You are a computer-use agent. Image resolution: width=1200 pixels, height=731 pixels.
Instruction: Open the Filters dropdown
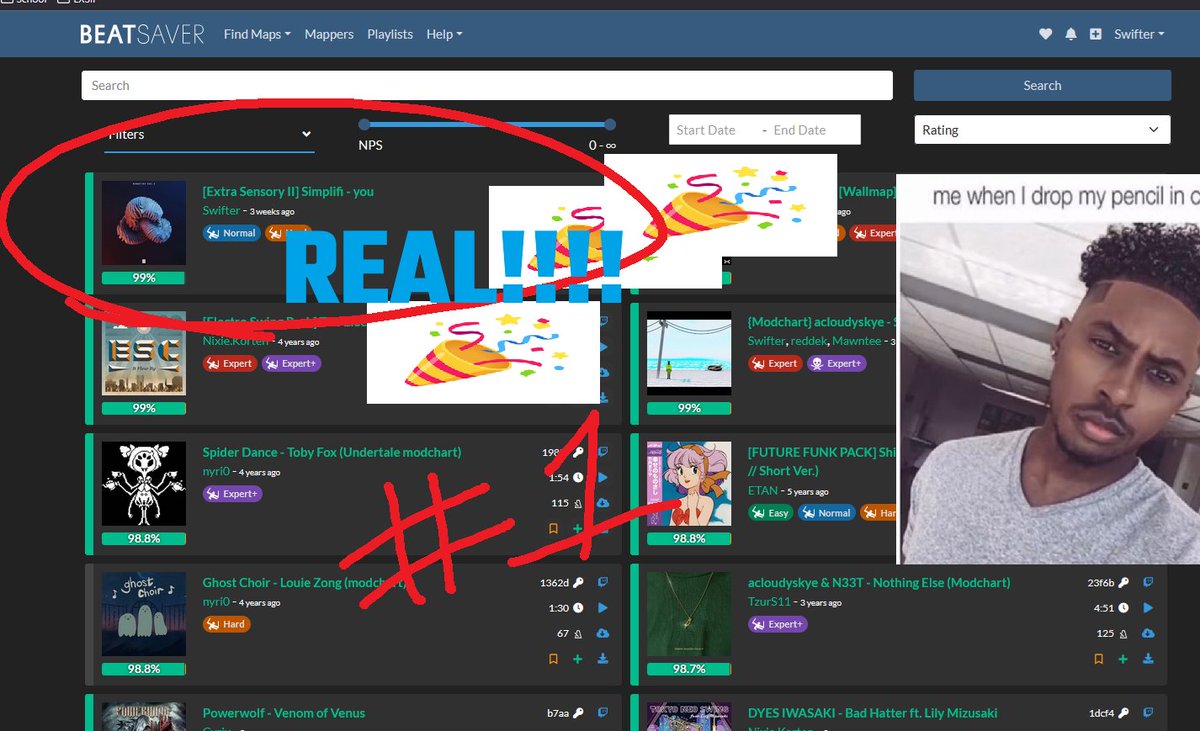[209, 134]
